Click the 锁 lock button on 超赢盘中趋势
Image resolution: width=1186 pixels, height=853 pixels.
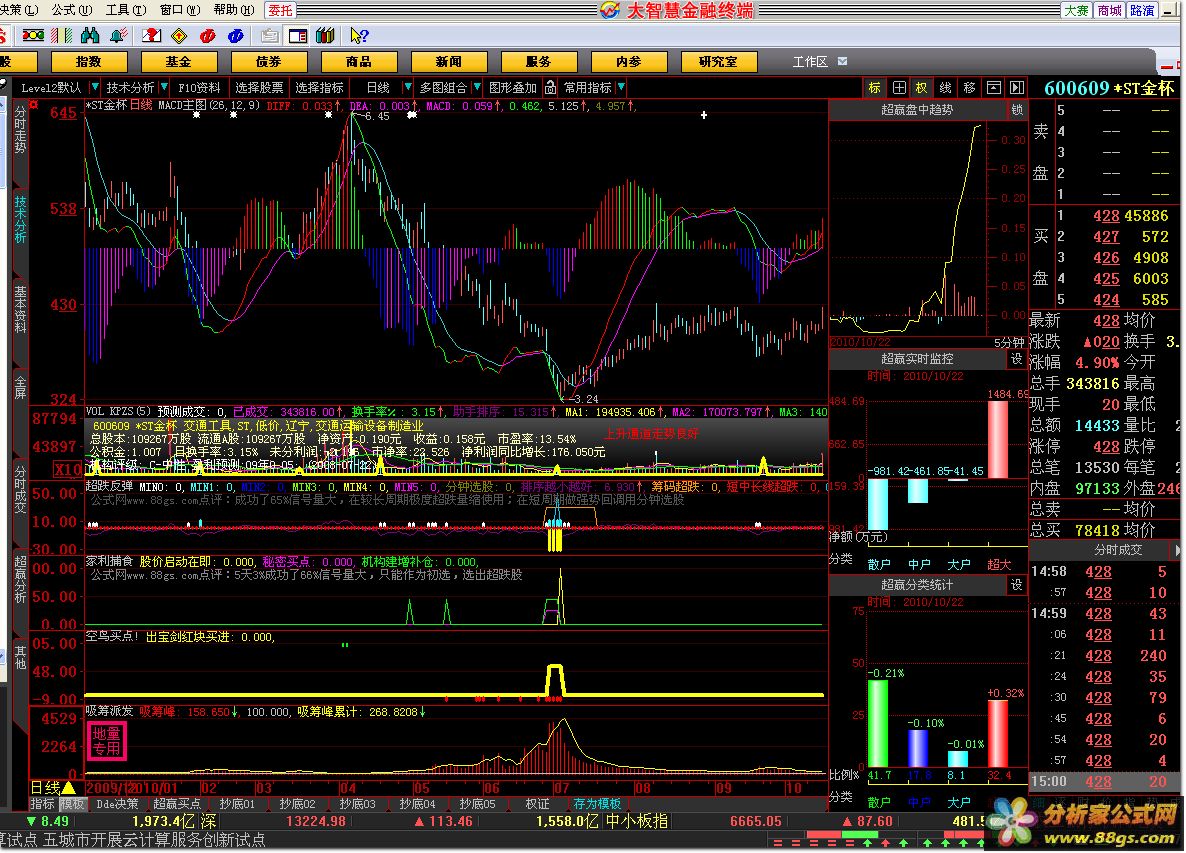tap(1017, 110)
